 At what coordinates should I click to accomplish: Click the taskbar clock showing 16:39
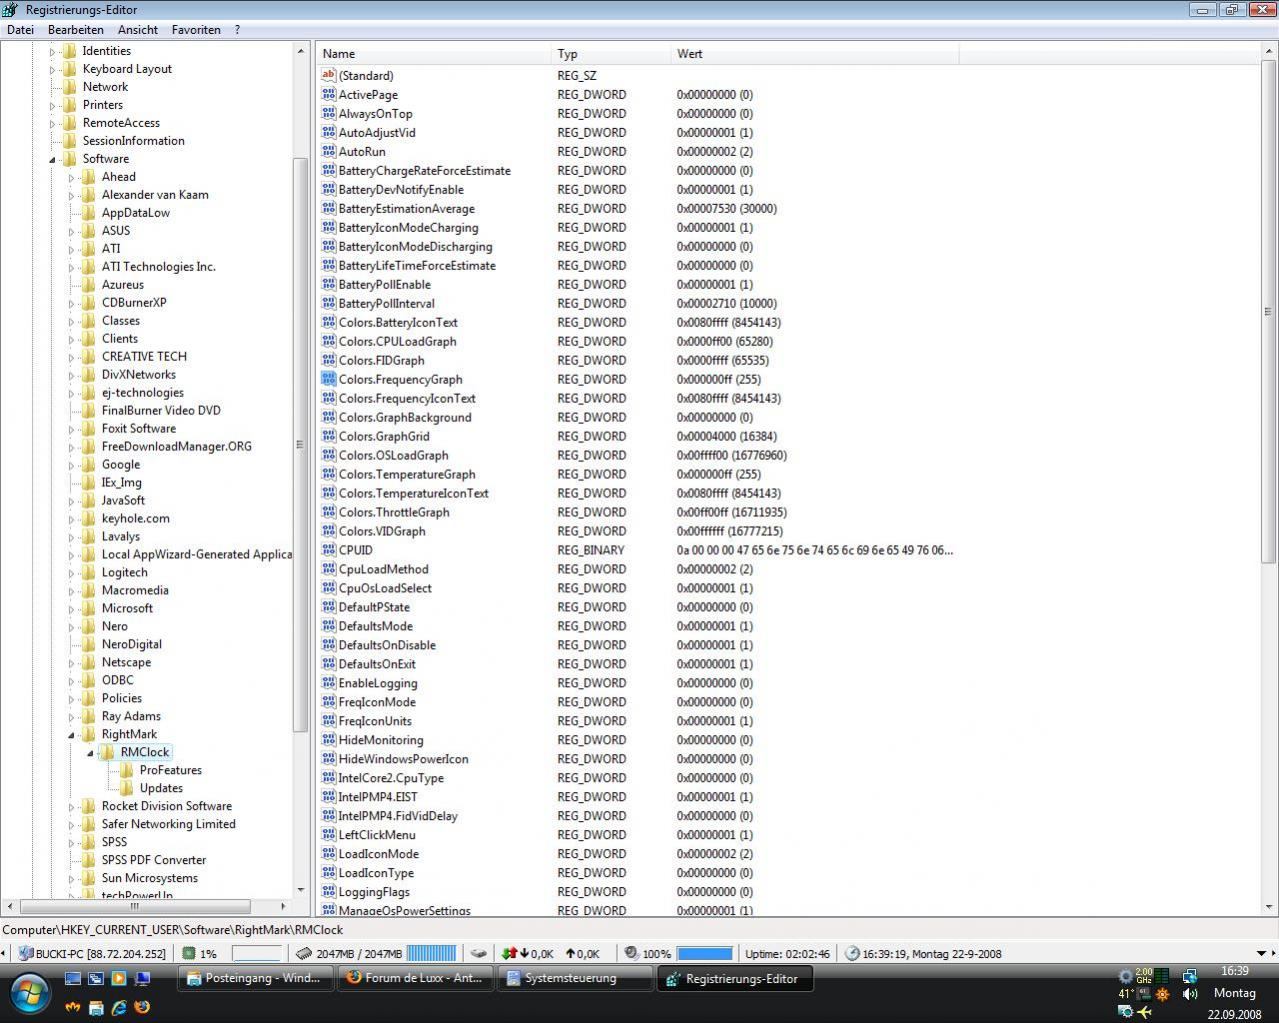pos(1235,971)
